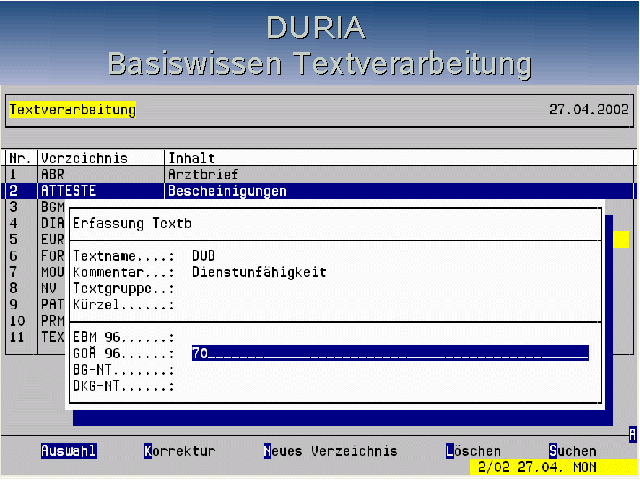Click the EUR directory row 5
Viewport: 640px width, 480px height.
coord(36,240)
